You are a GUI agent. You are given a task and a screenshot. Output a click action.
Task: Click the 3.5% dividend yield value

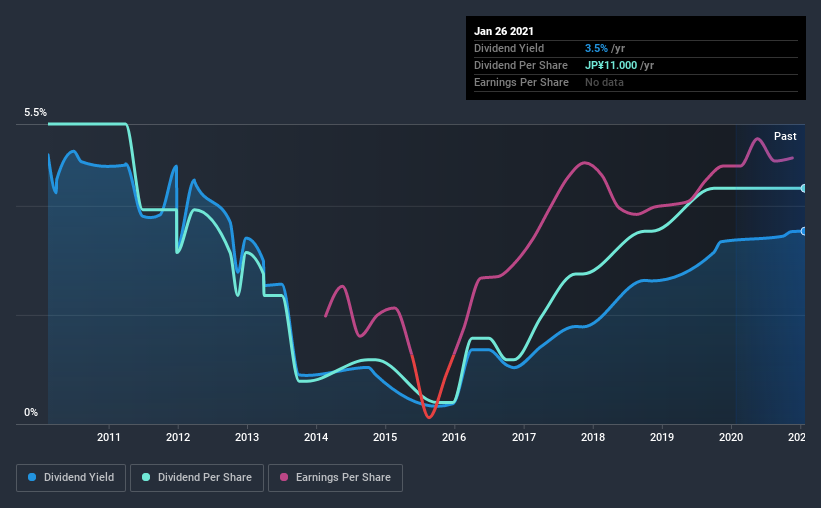[596, 48]
